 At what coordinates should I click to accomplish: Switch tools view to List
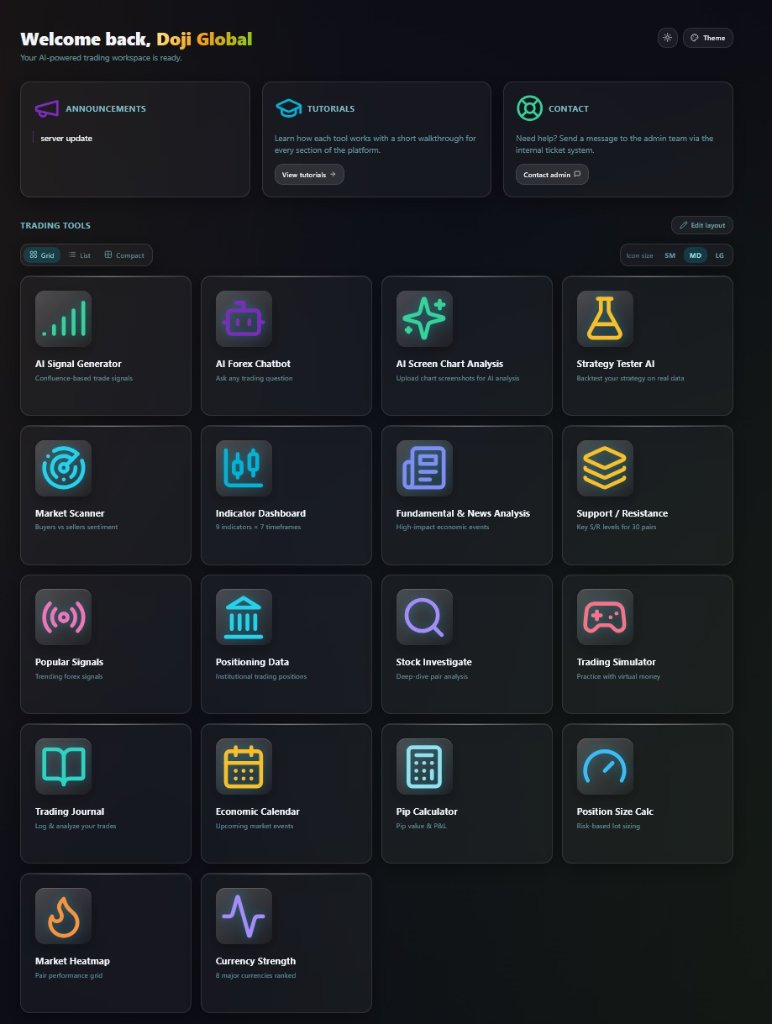pyautogui.click(x=80, y=255)
